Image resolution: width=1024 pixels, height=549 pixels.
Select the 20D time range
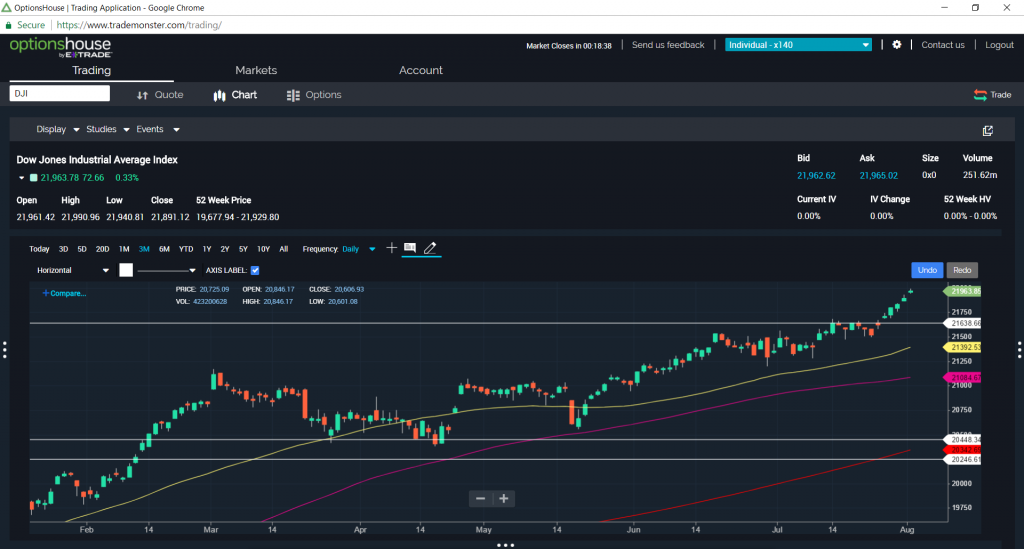103,249
